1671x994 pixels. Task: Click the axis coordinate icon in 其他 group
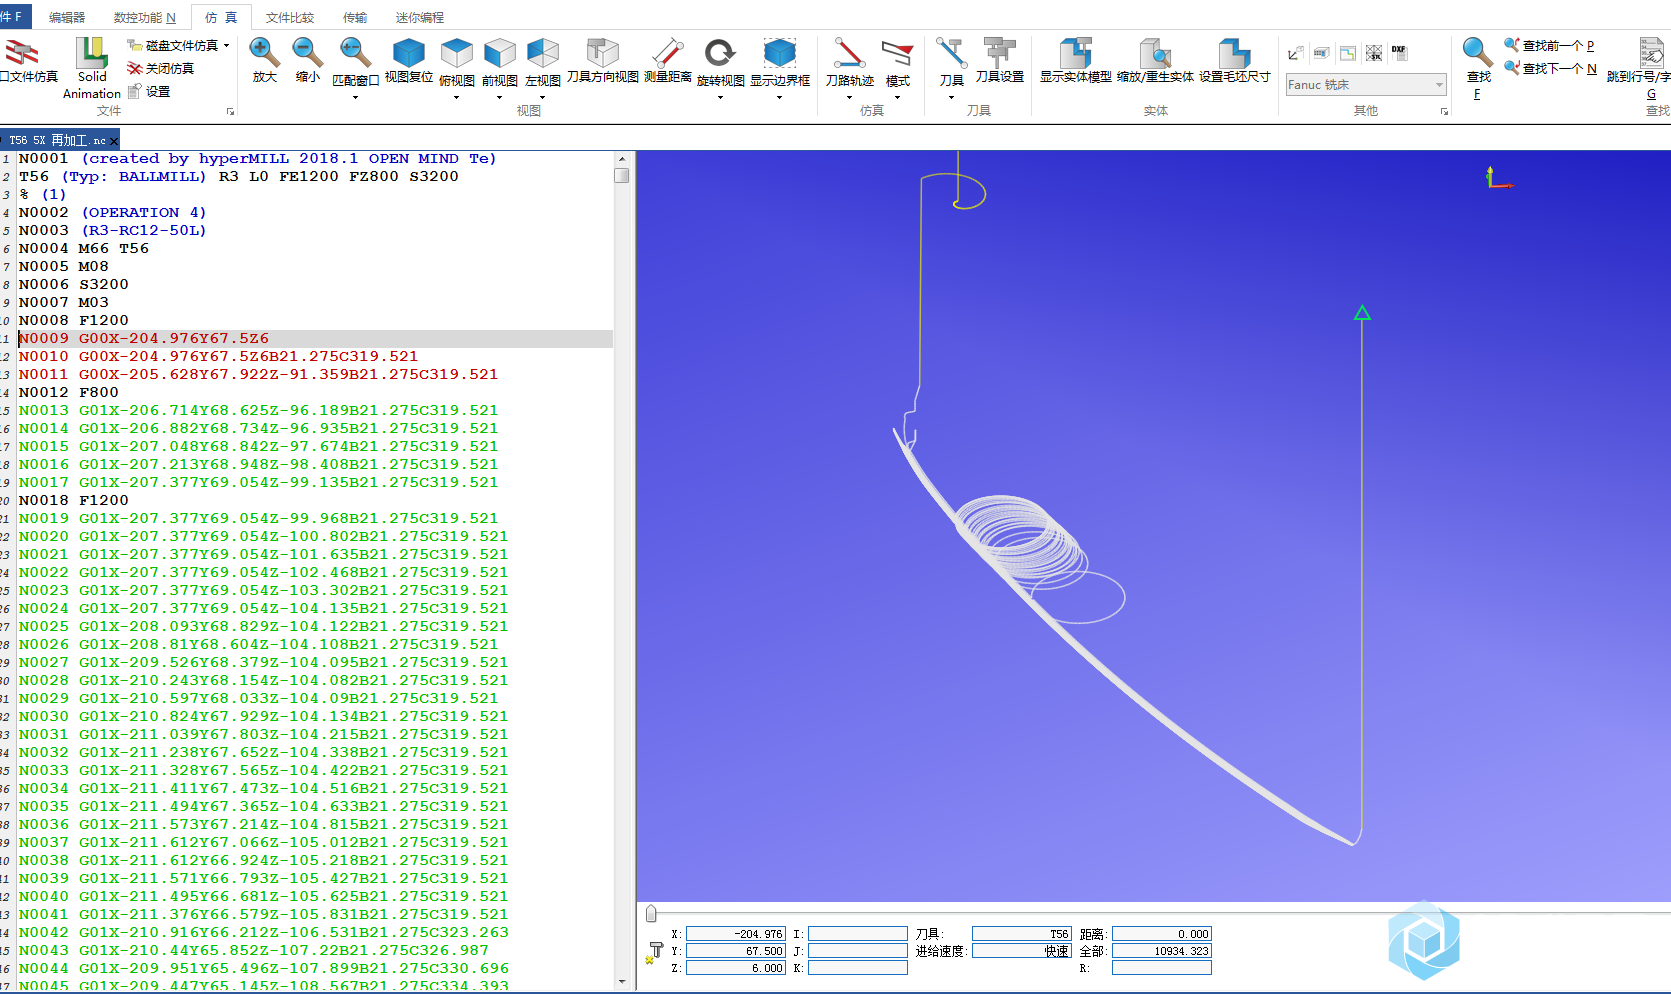tap(1295, 53)
